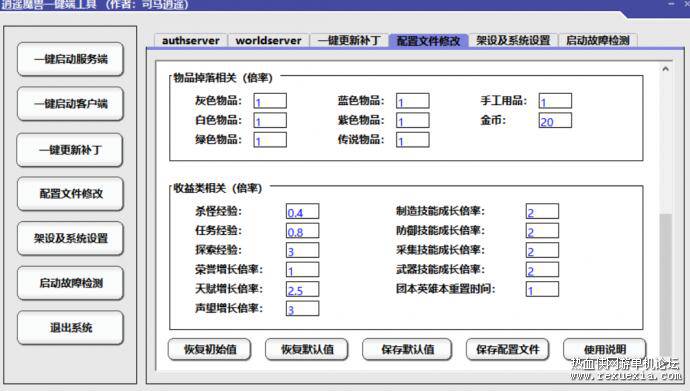
Task: Open 架设及系统设置 from the sidebar
Action: (70, 238)
